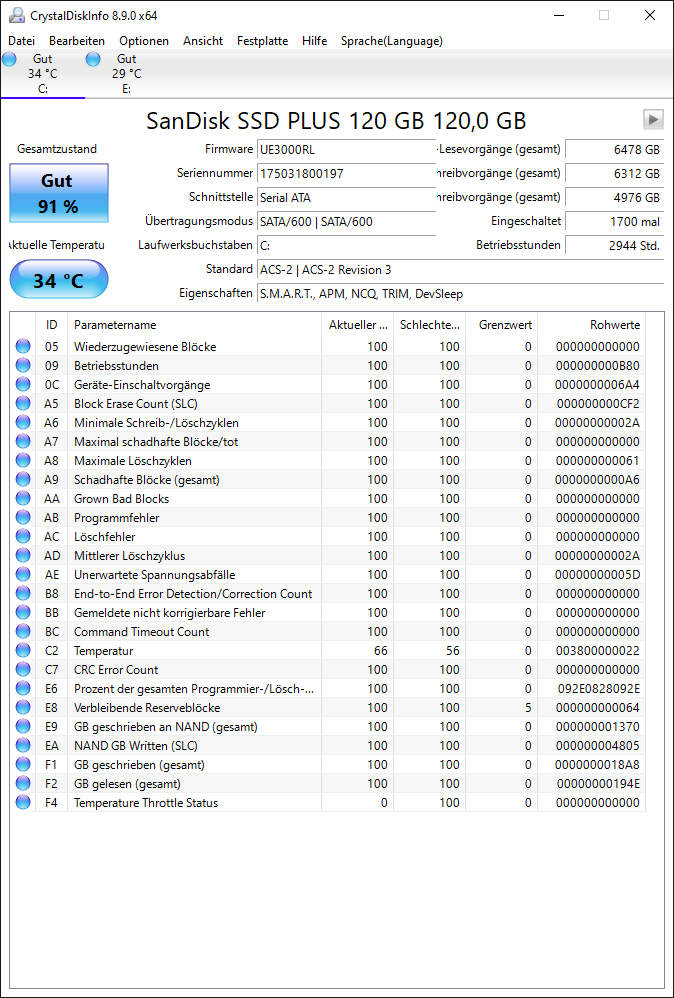Screen dimensions: 674x998
Task: Click the 34 °C temperature button
Action: [59, 280]
